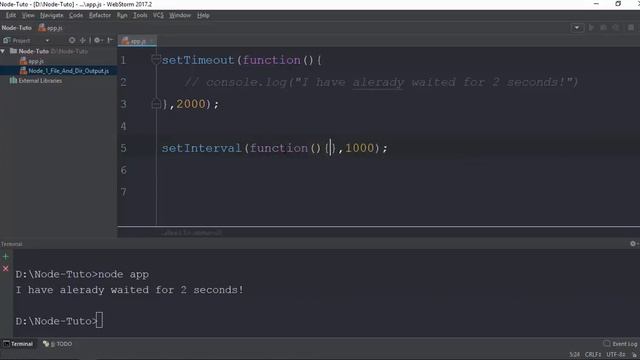Screen dimensions: 640x360
Task: Open the Refactor menu
Action: [x=100, y=16]
